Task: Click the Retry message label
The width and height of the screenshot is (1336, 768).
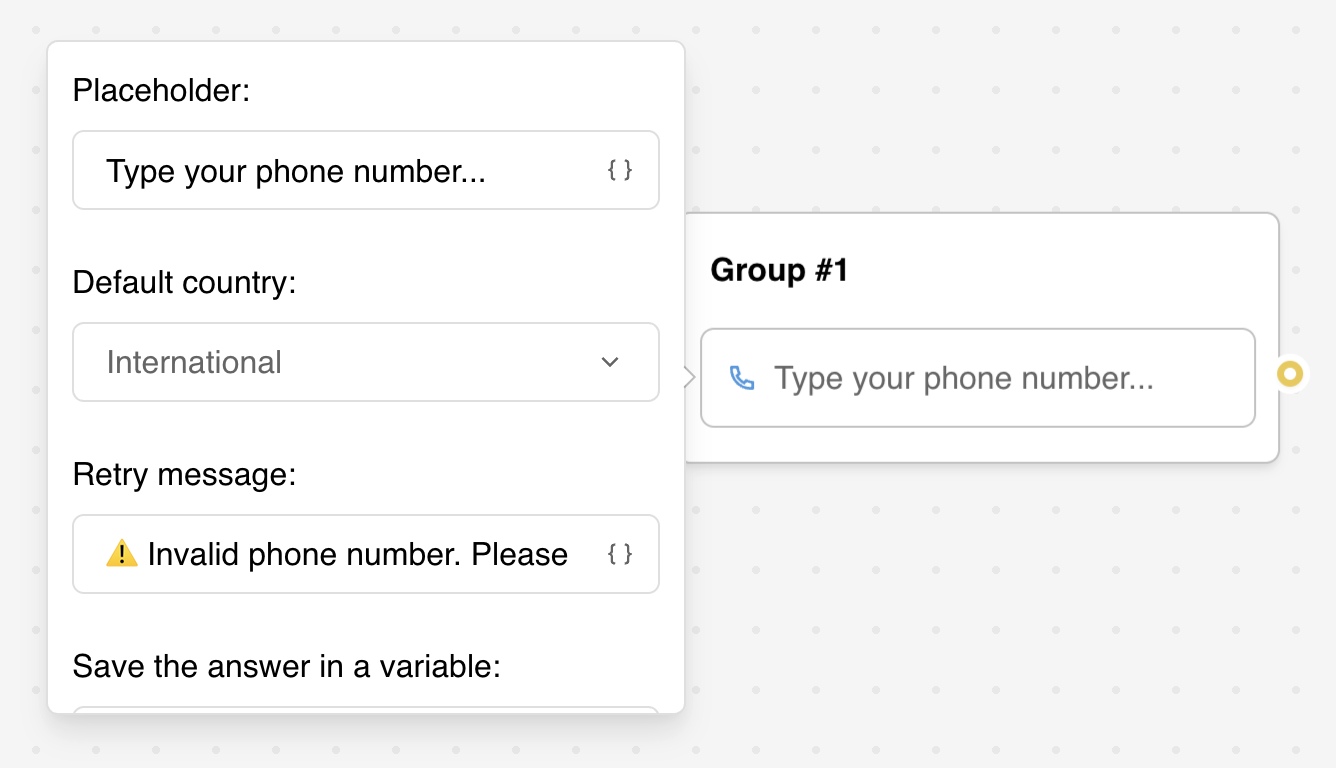Action: tap(185, 474)
